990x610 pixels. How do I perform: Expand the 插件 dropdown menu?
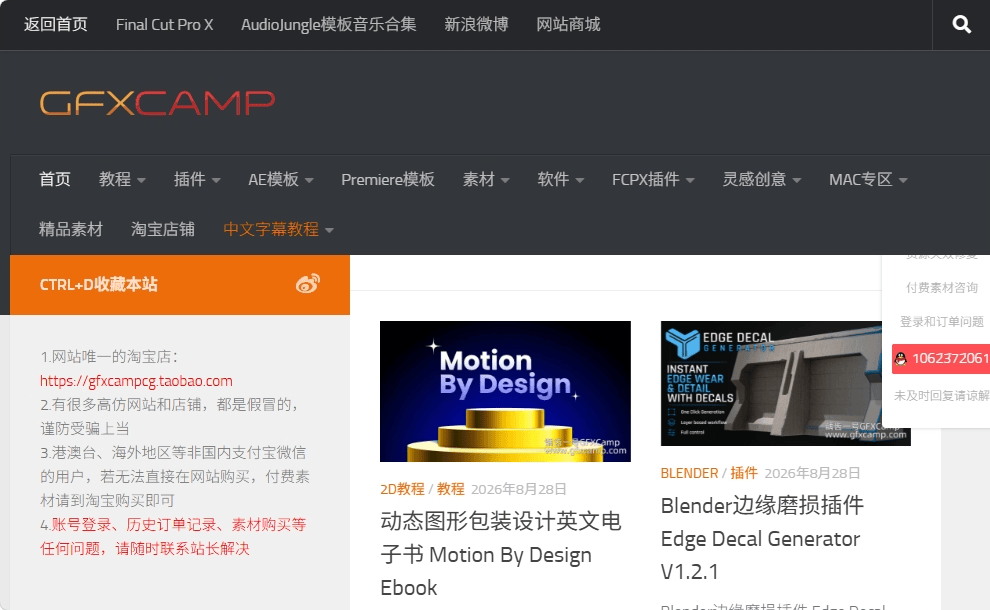pyautogui.click(x=197, y=179)
